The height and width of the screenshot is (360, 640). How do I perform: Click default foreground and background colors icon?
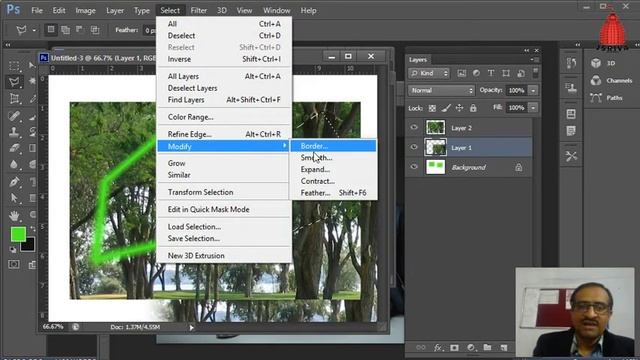click(13, 249)
